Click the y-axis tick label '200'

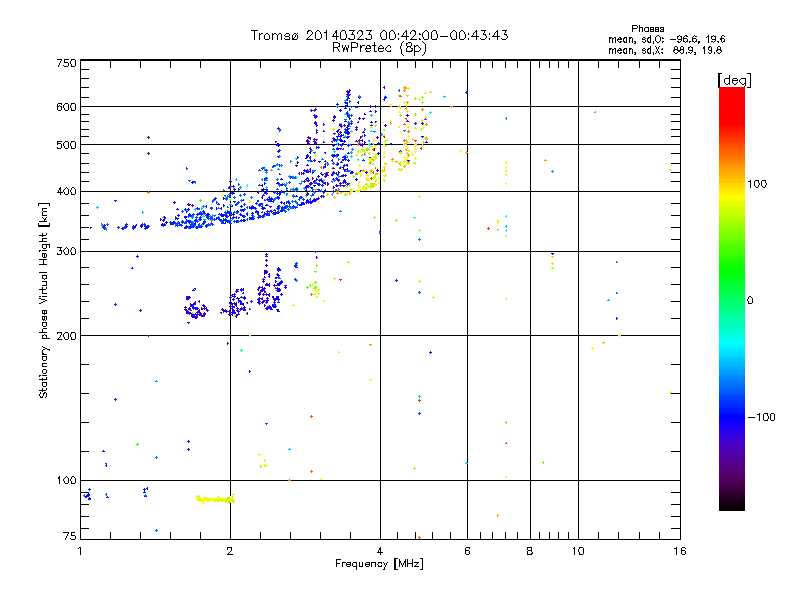(x=66, y=336)
